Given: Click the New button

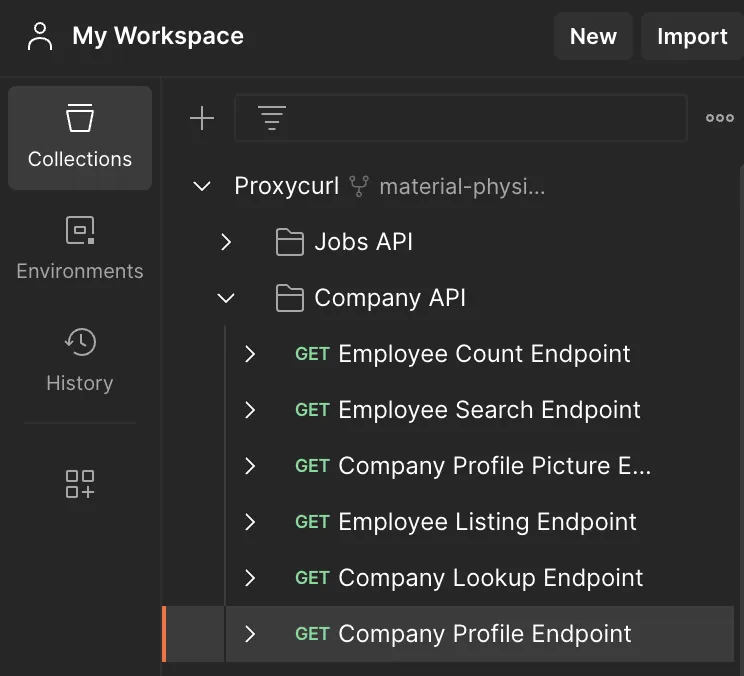Looking at the screenshot, I should point(593,36).
